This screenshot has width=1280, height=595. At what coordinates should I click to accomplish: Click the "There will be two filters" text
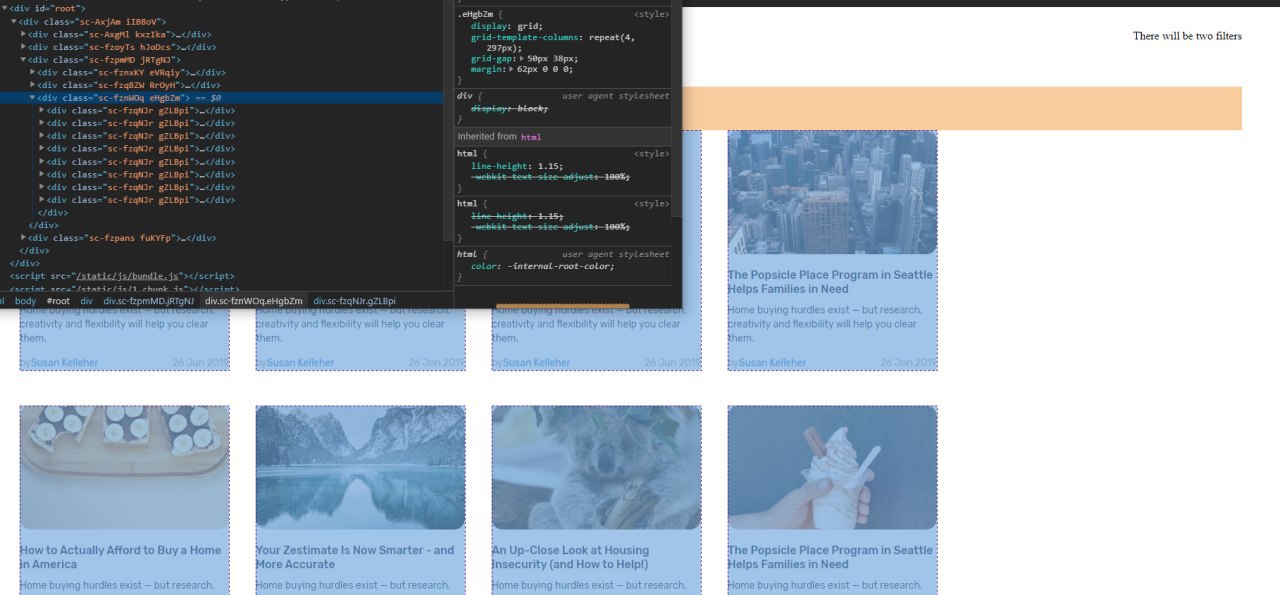click(x=1187, y=36)
